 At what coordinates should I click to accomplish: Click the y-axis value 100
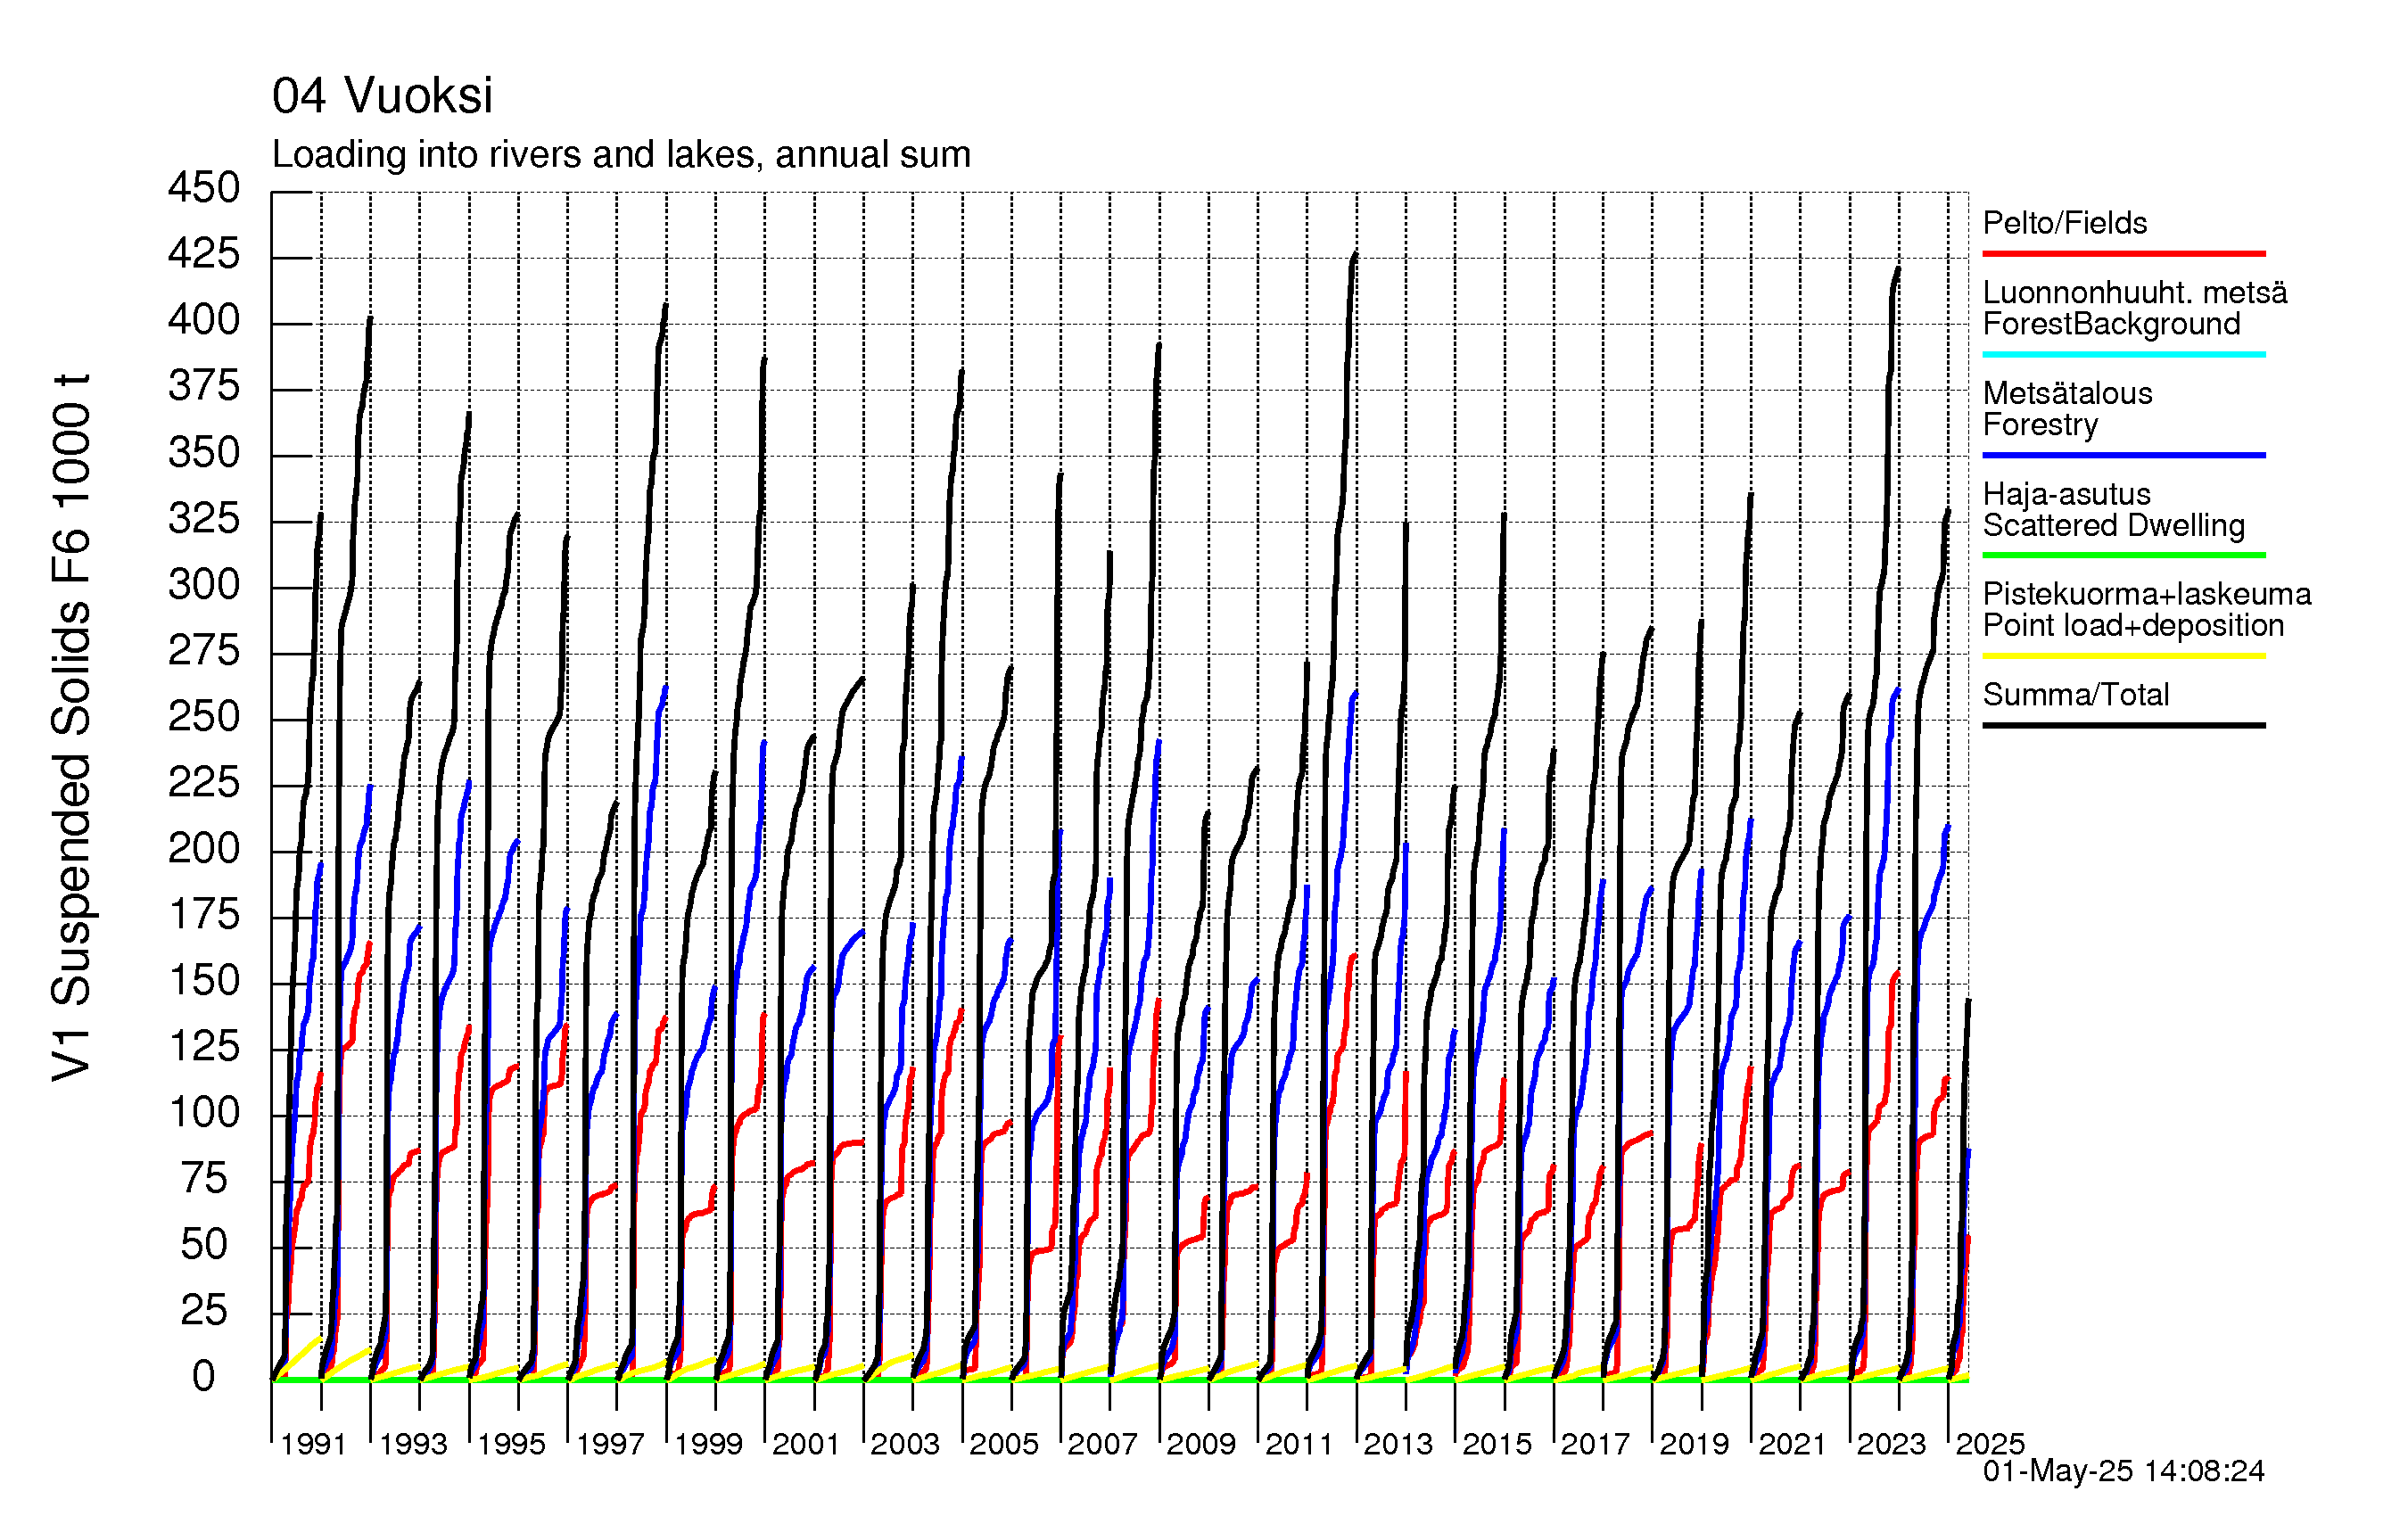[204, 1113]
